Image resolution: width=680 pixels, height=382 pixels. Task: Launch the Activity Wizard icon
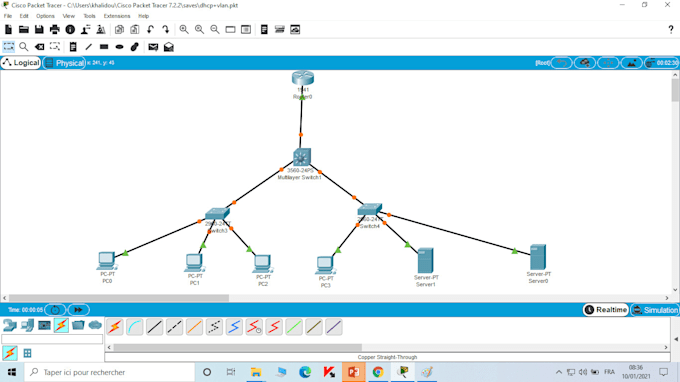[x=85, y=29]
